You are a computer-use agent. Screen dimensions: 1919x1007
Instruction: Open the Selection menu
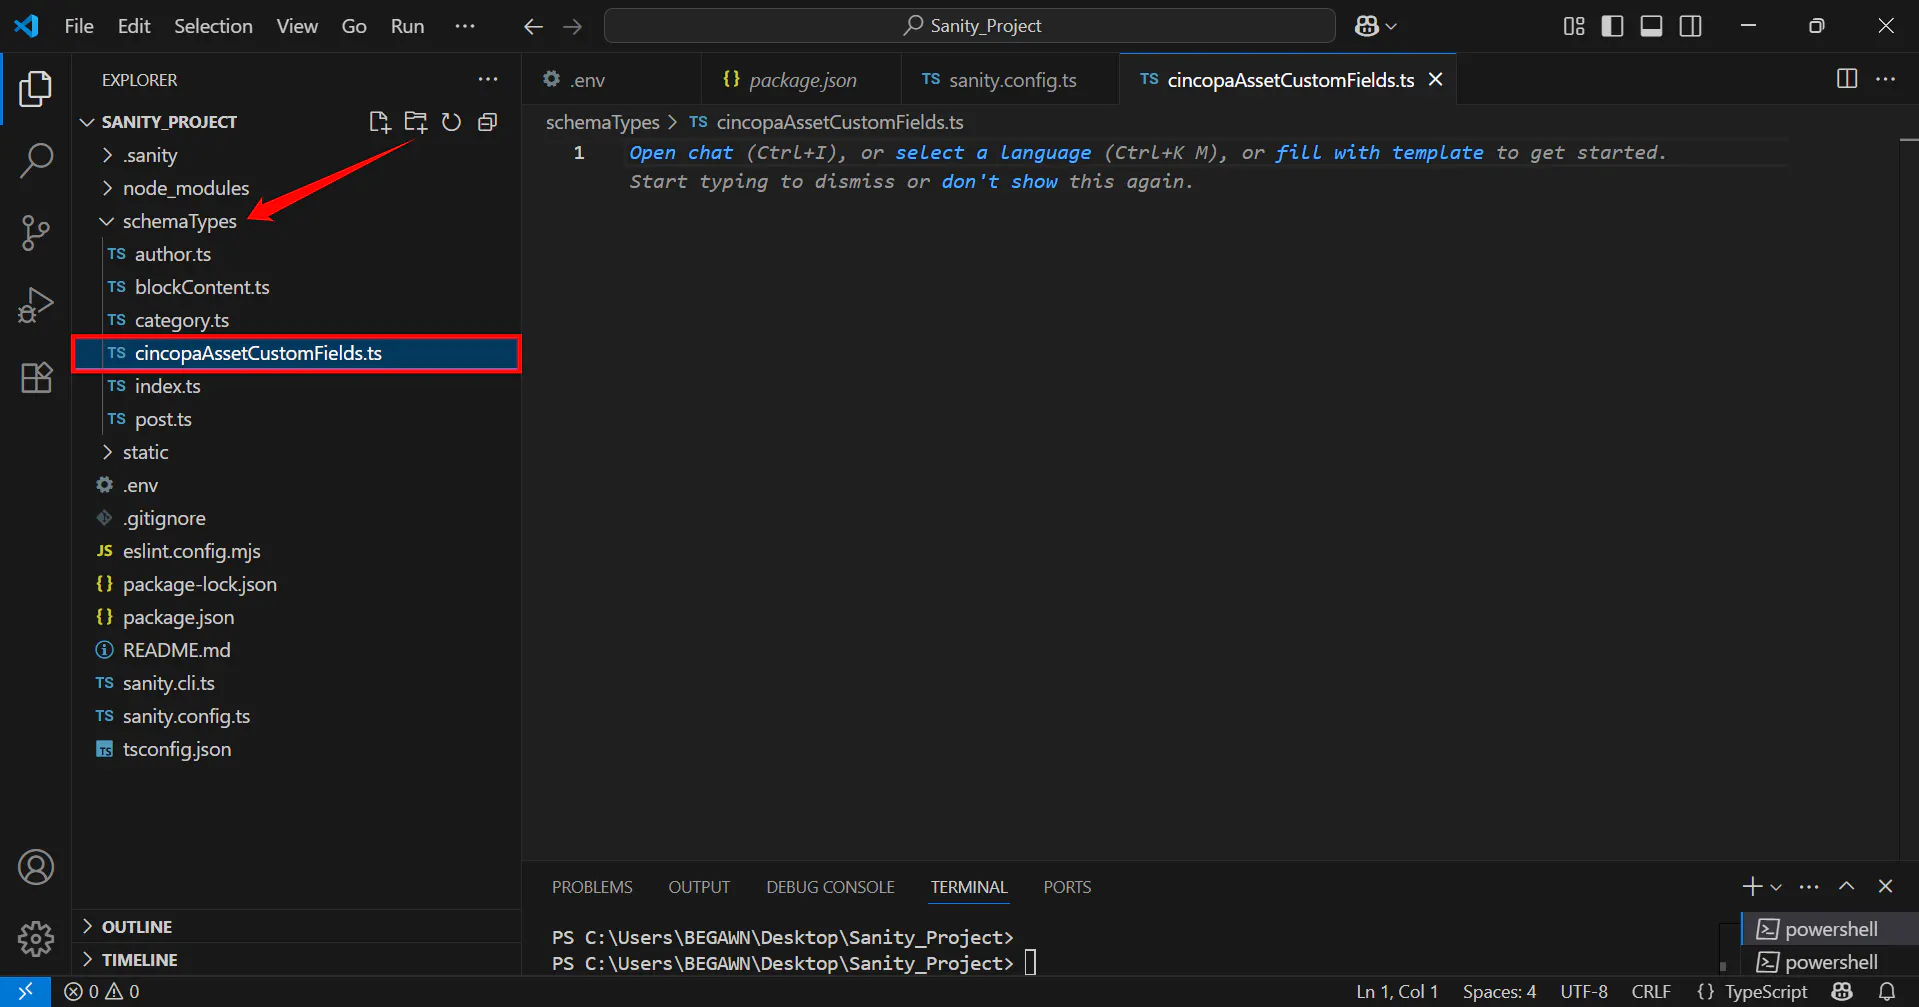[213, 26]
